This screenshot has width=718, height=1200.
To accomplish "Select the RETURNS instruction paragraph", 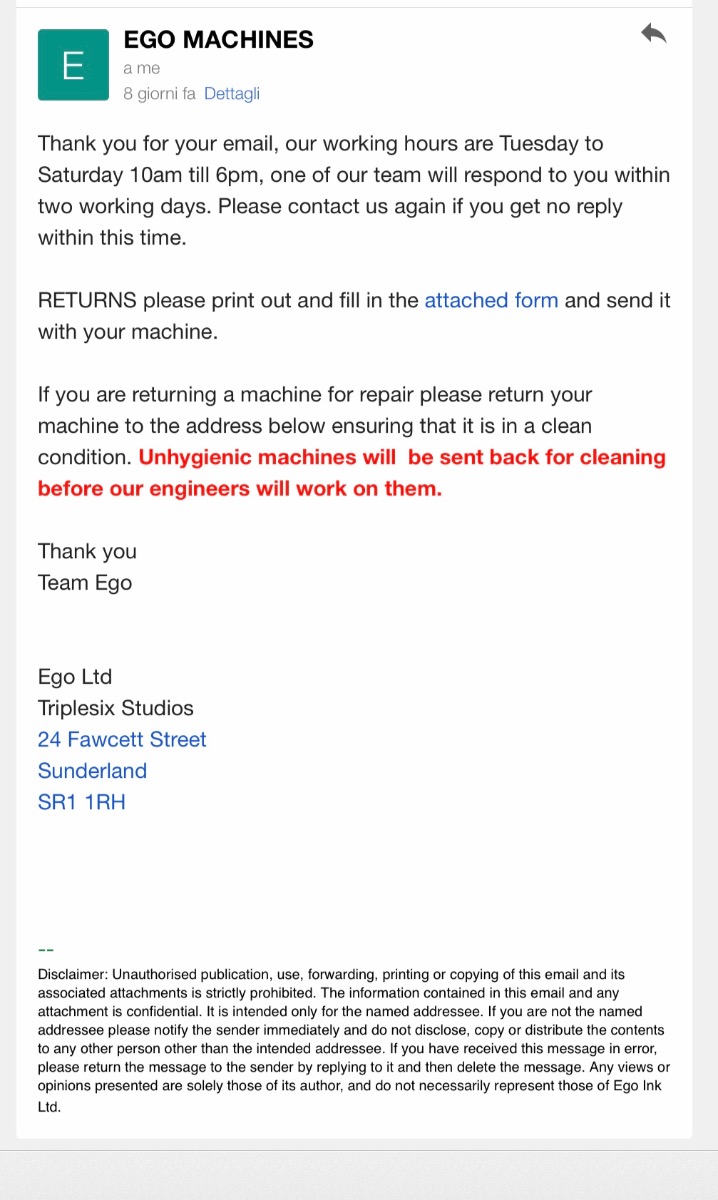I will (x=354, y=316).
